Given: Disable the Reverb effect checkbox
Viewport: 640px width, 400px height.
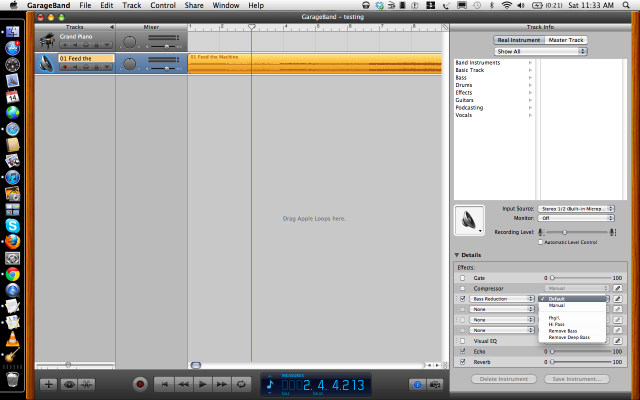Looking at the screenshot, I should pyautogui.click(x=462, y=362).
